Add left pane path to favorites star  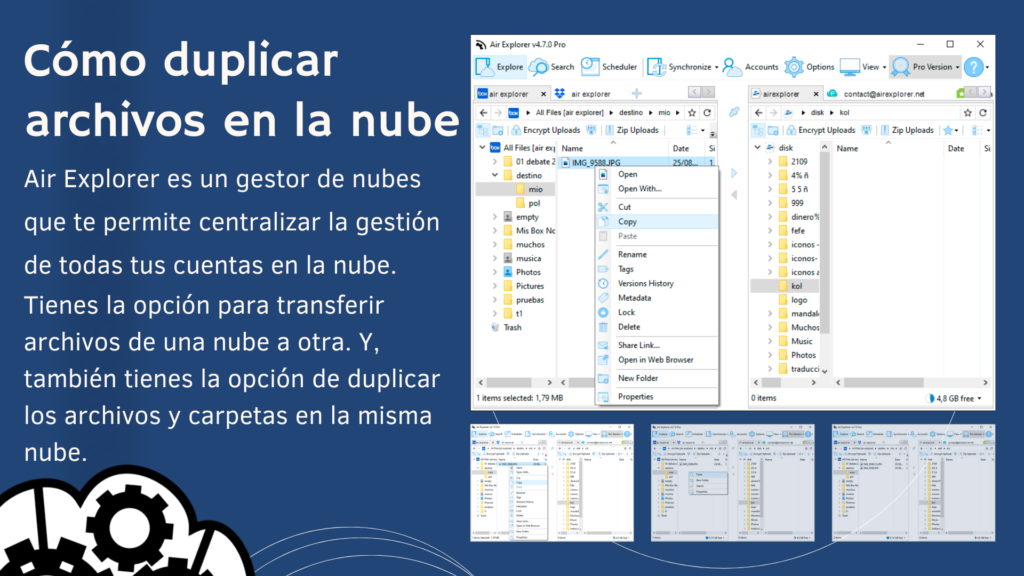692,112
